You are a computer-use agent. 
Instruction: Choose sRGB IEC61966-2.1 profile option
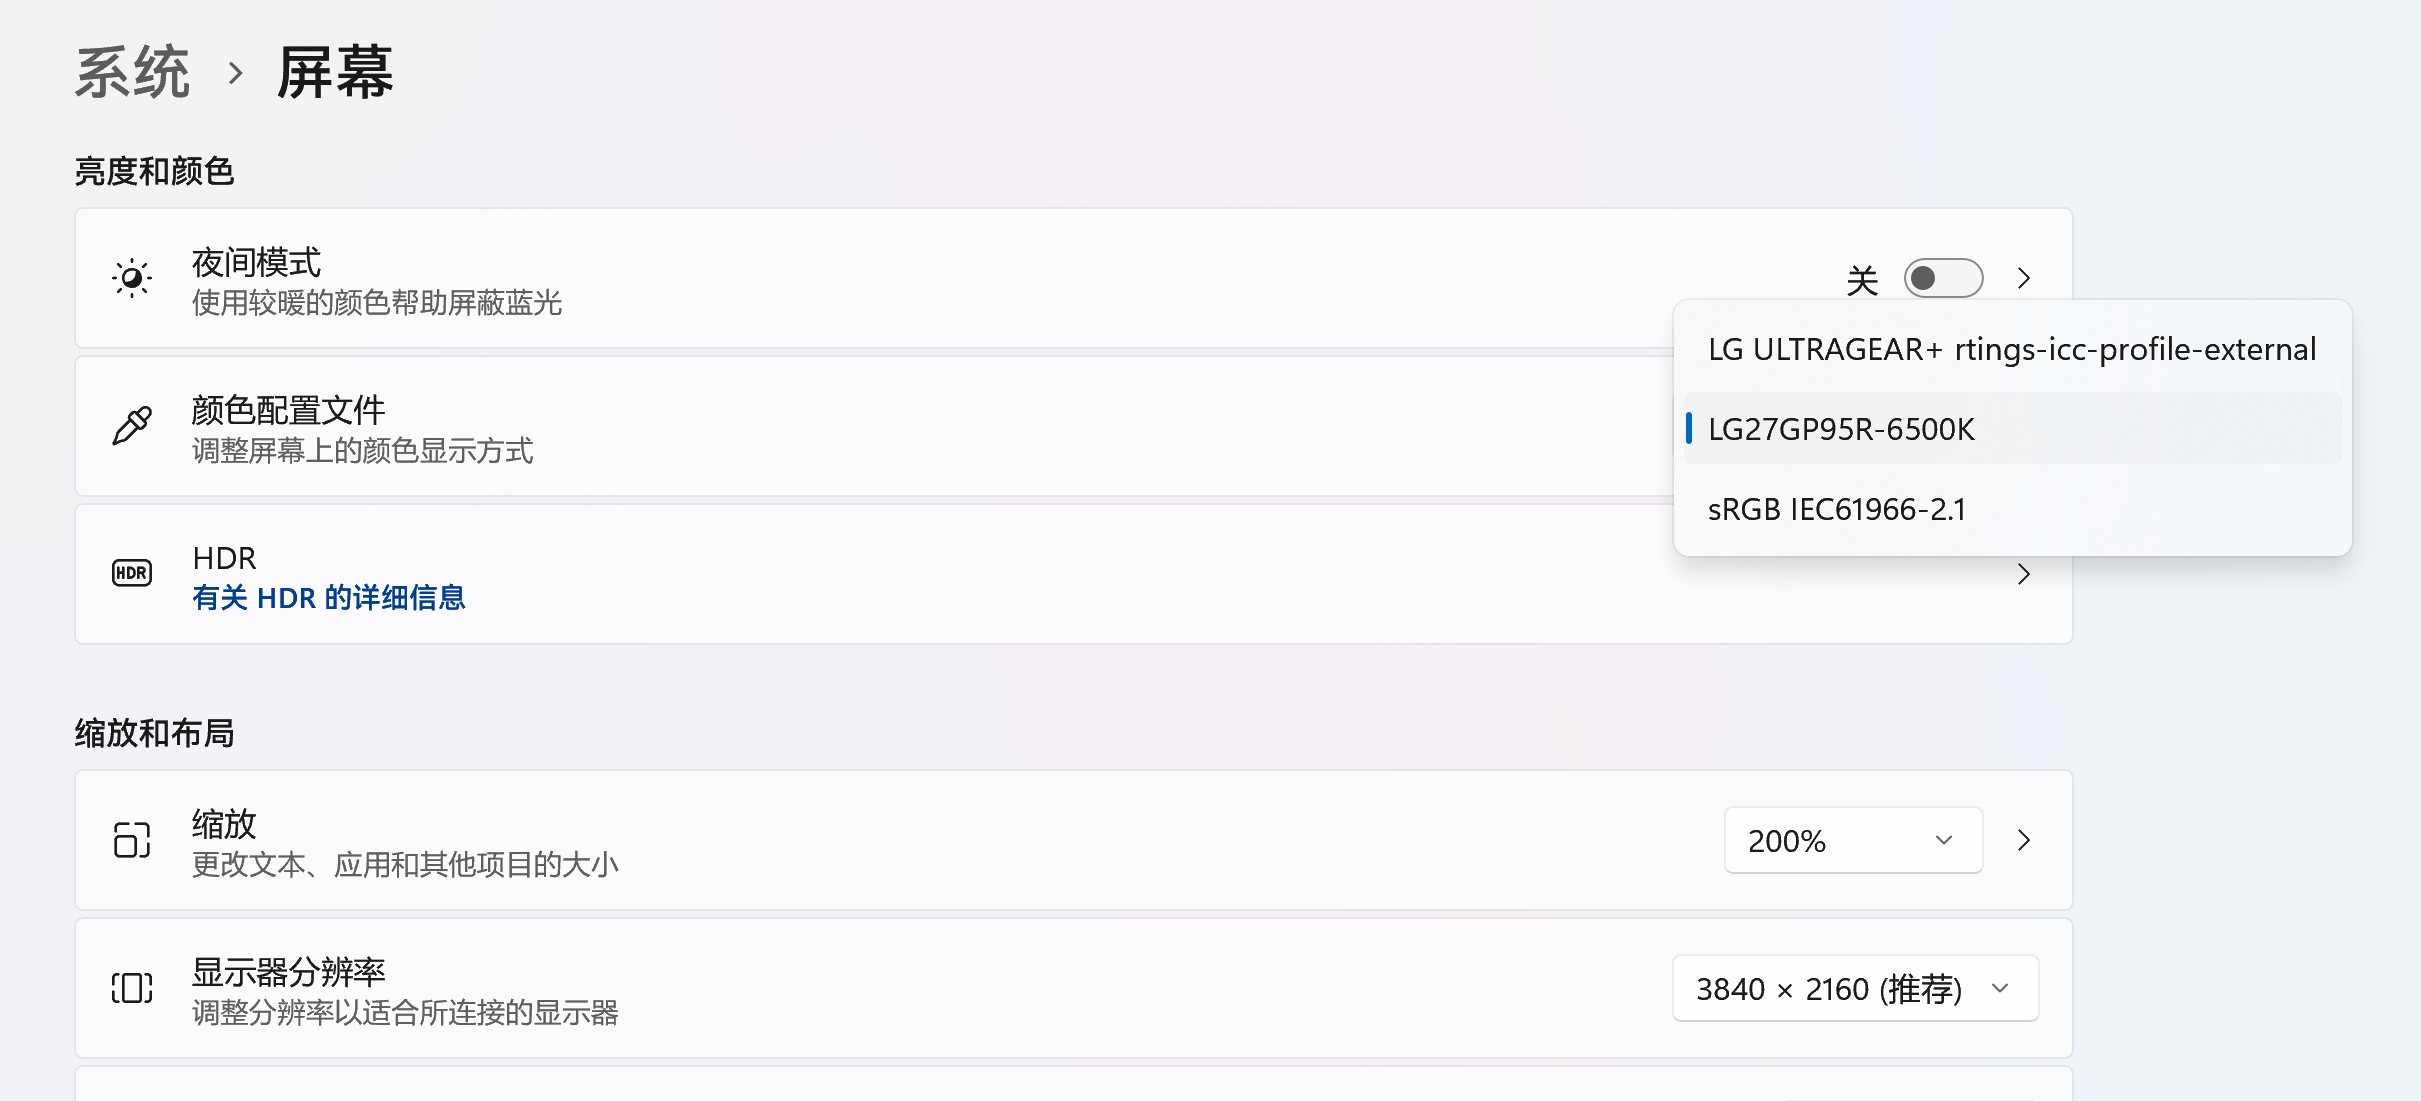pos(1836,509)
